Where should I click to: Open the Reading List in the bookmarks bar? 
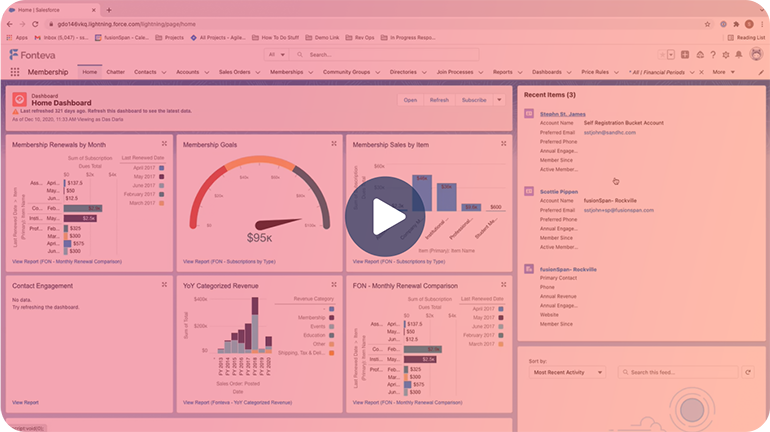coord(746,38)
